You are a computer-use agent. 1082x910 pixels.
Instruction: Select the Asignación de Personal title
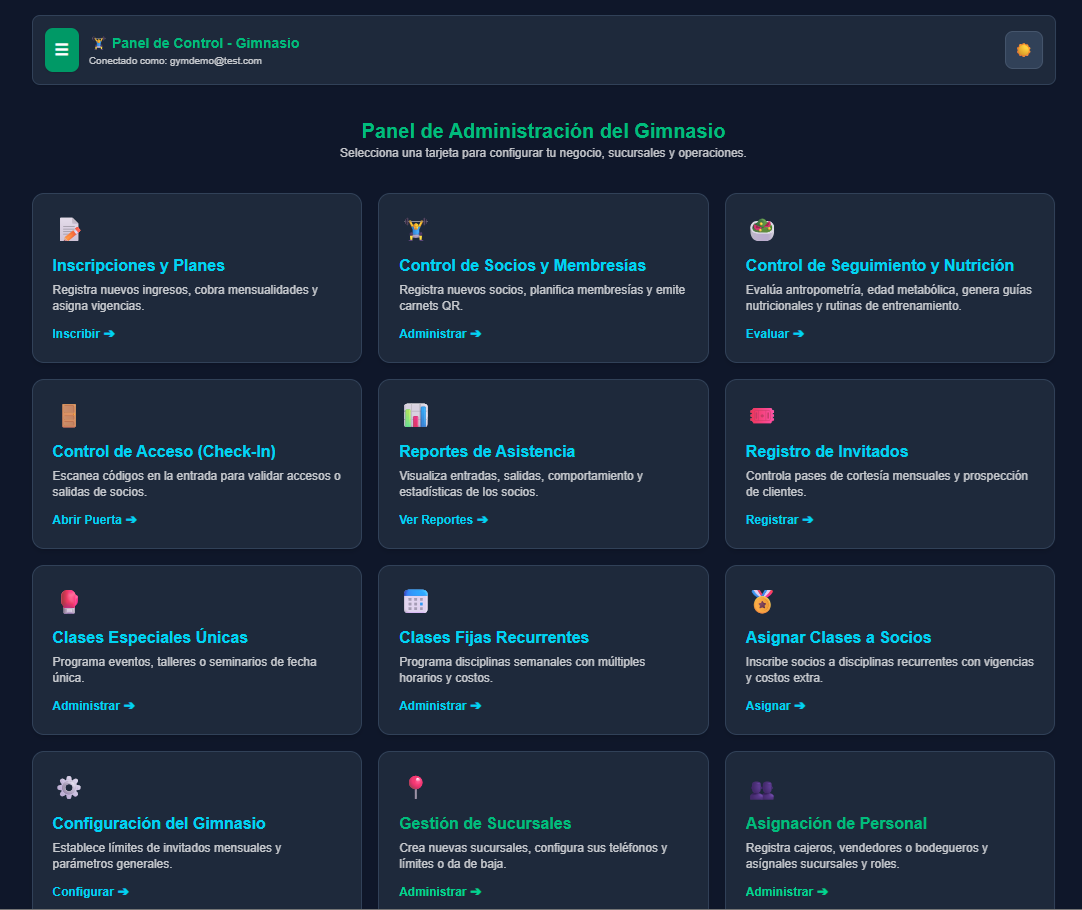coord(836,823)
